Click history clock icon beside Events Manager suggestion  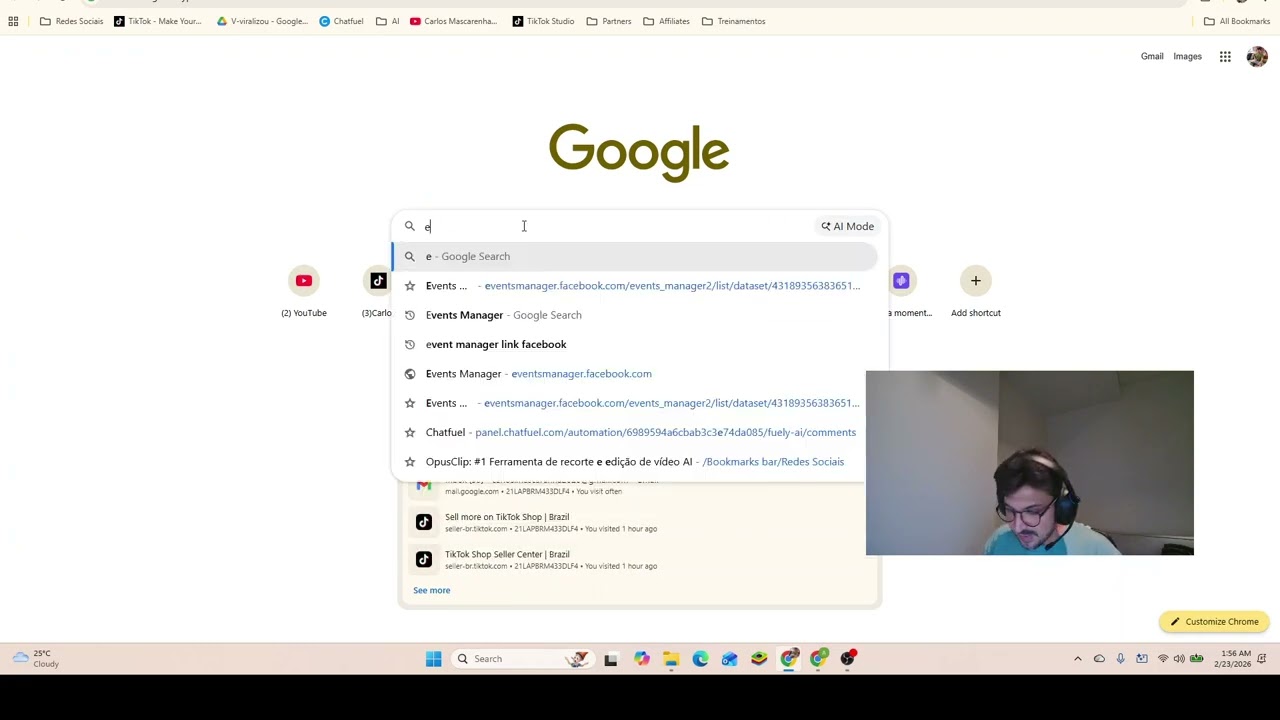point(409,315)
